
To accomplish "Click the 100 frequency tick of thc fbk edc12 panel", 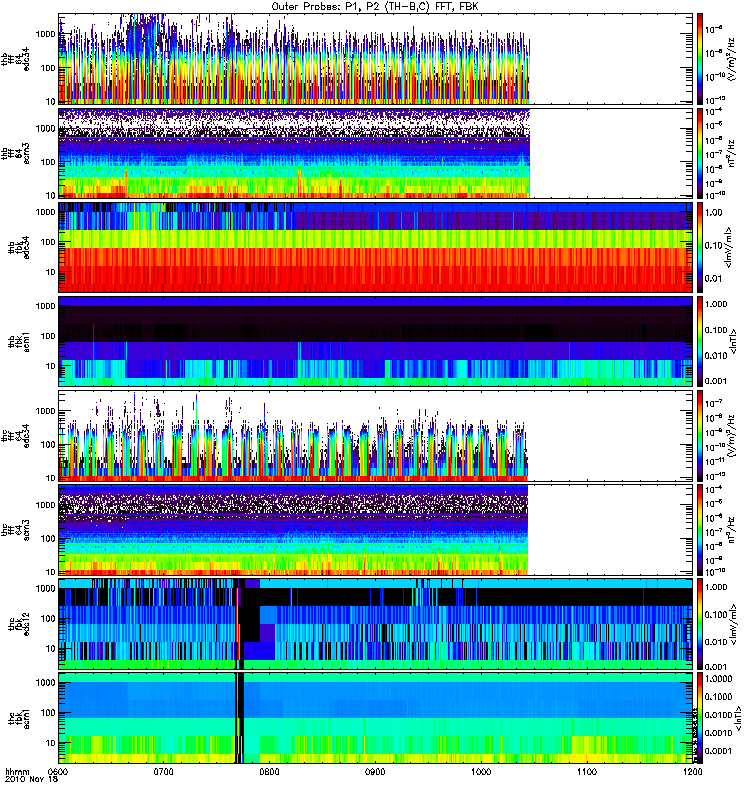I will click(48, 618).
